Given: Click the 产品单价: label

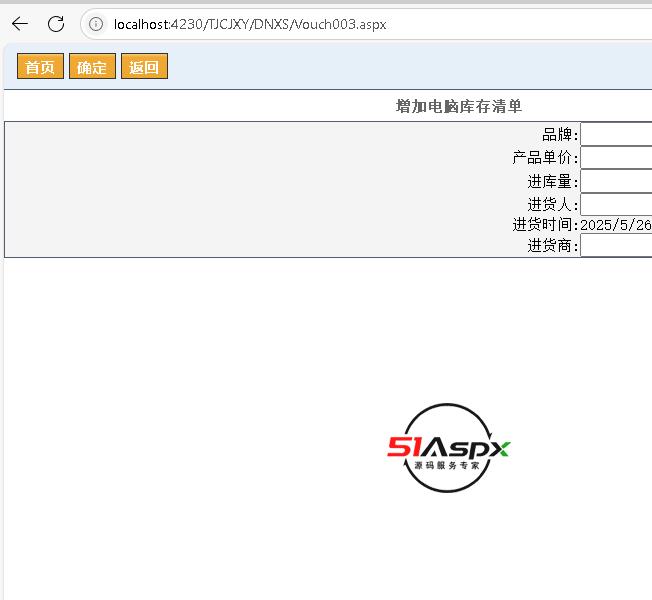Looking at the screenshot, I should tap(545, 158).
